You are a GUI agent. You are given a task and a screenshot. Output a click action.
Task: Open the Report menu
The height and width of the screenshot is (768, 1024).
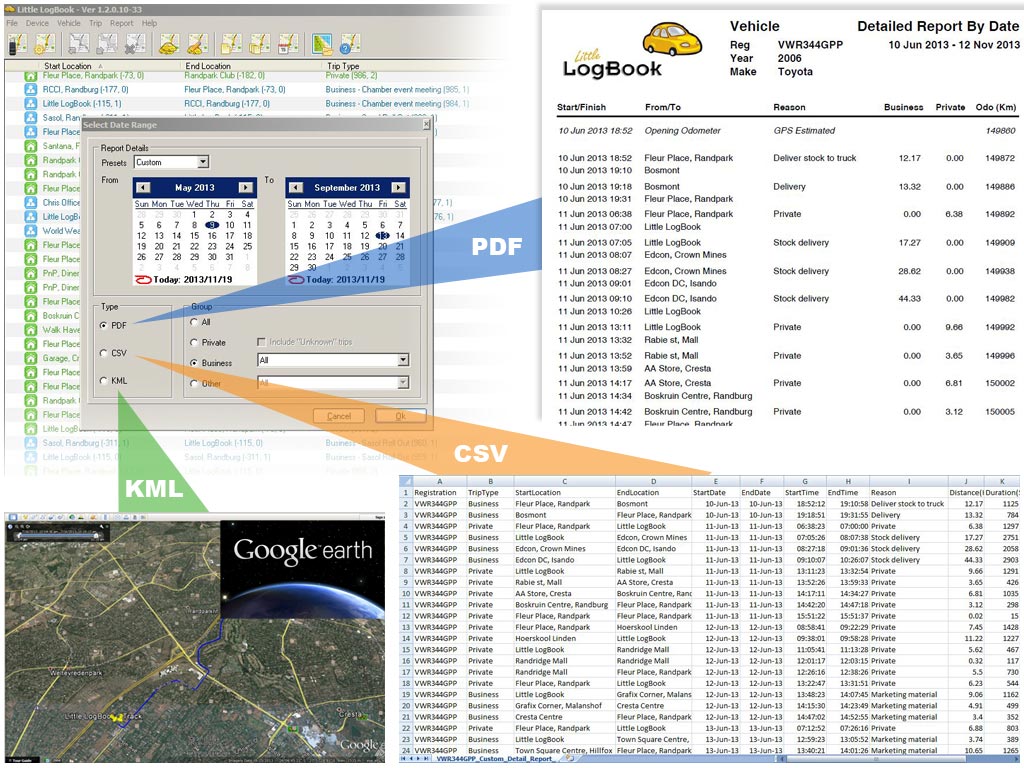[121, 23]
